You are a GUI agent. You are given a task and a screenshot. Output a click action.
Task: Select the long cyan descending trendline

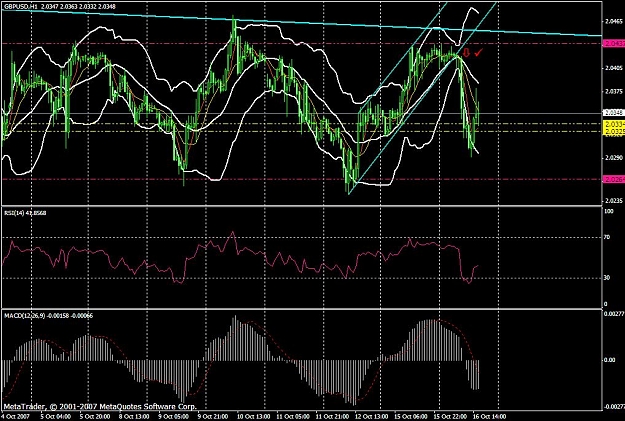tap(302, 22)
